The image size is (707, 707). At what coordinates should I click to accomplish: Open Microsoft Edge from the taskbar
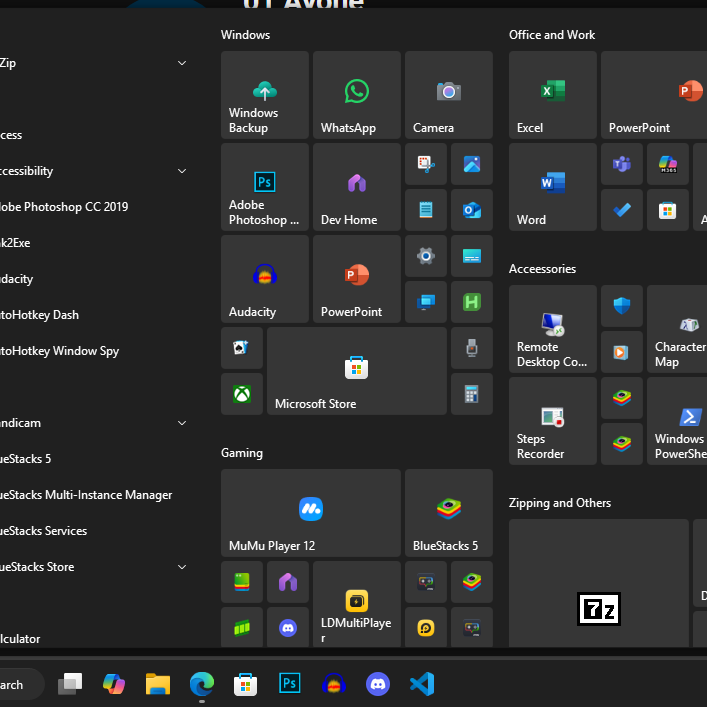202,684
